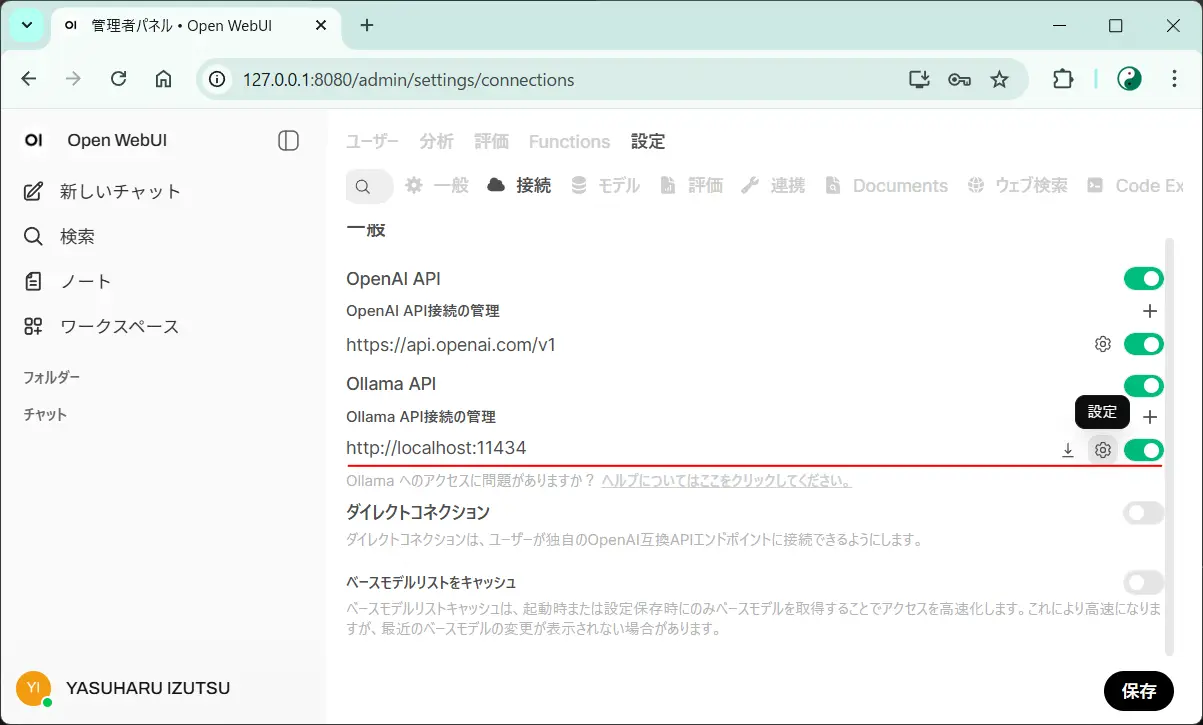Expand the フォルダー section
The image size is (1203, 725).
tap(52, 377)
